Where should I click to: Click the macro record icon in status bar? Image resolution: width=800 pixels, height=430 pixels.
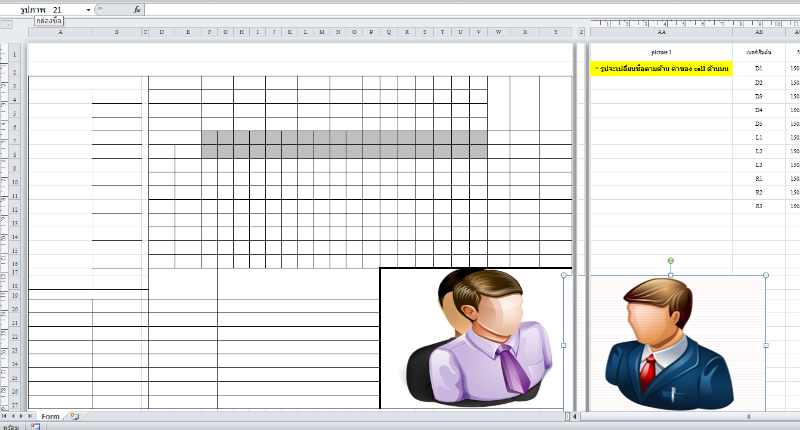point(35,426)
